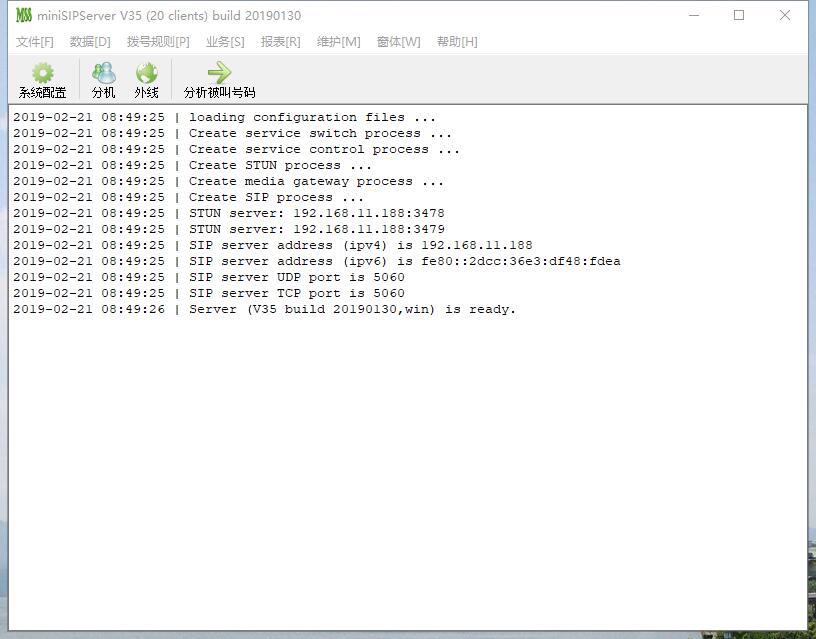Click window title 'miniSIPServer V35 (20 clients) build 20190130'
This screenshot has height=639, width=816.
[x=169, y=16]
